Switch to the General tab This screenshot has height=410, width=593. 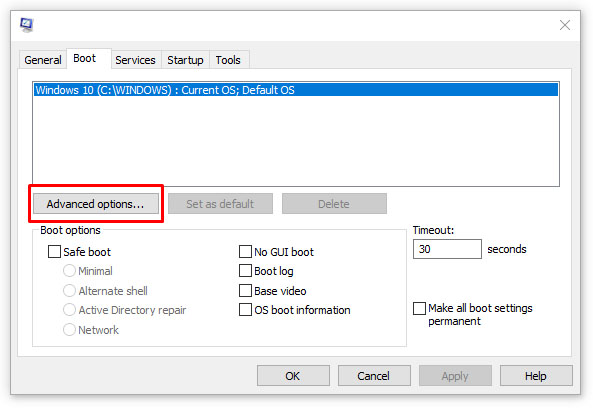click(43, 60)
